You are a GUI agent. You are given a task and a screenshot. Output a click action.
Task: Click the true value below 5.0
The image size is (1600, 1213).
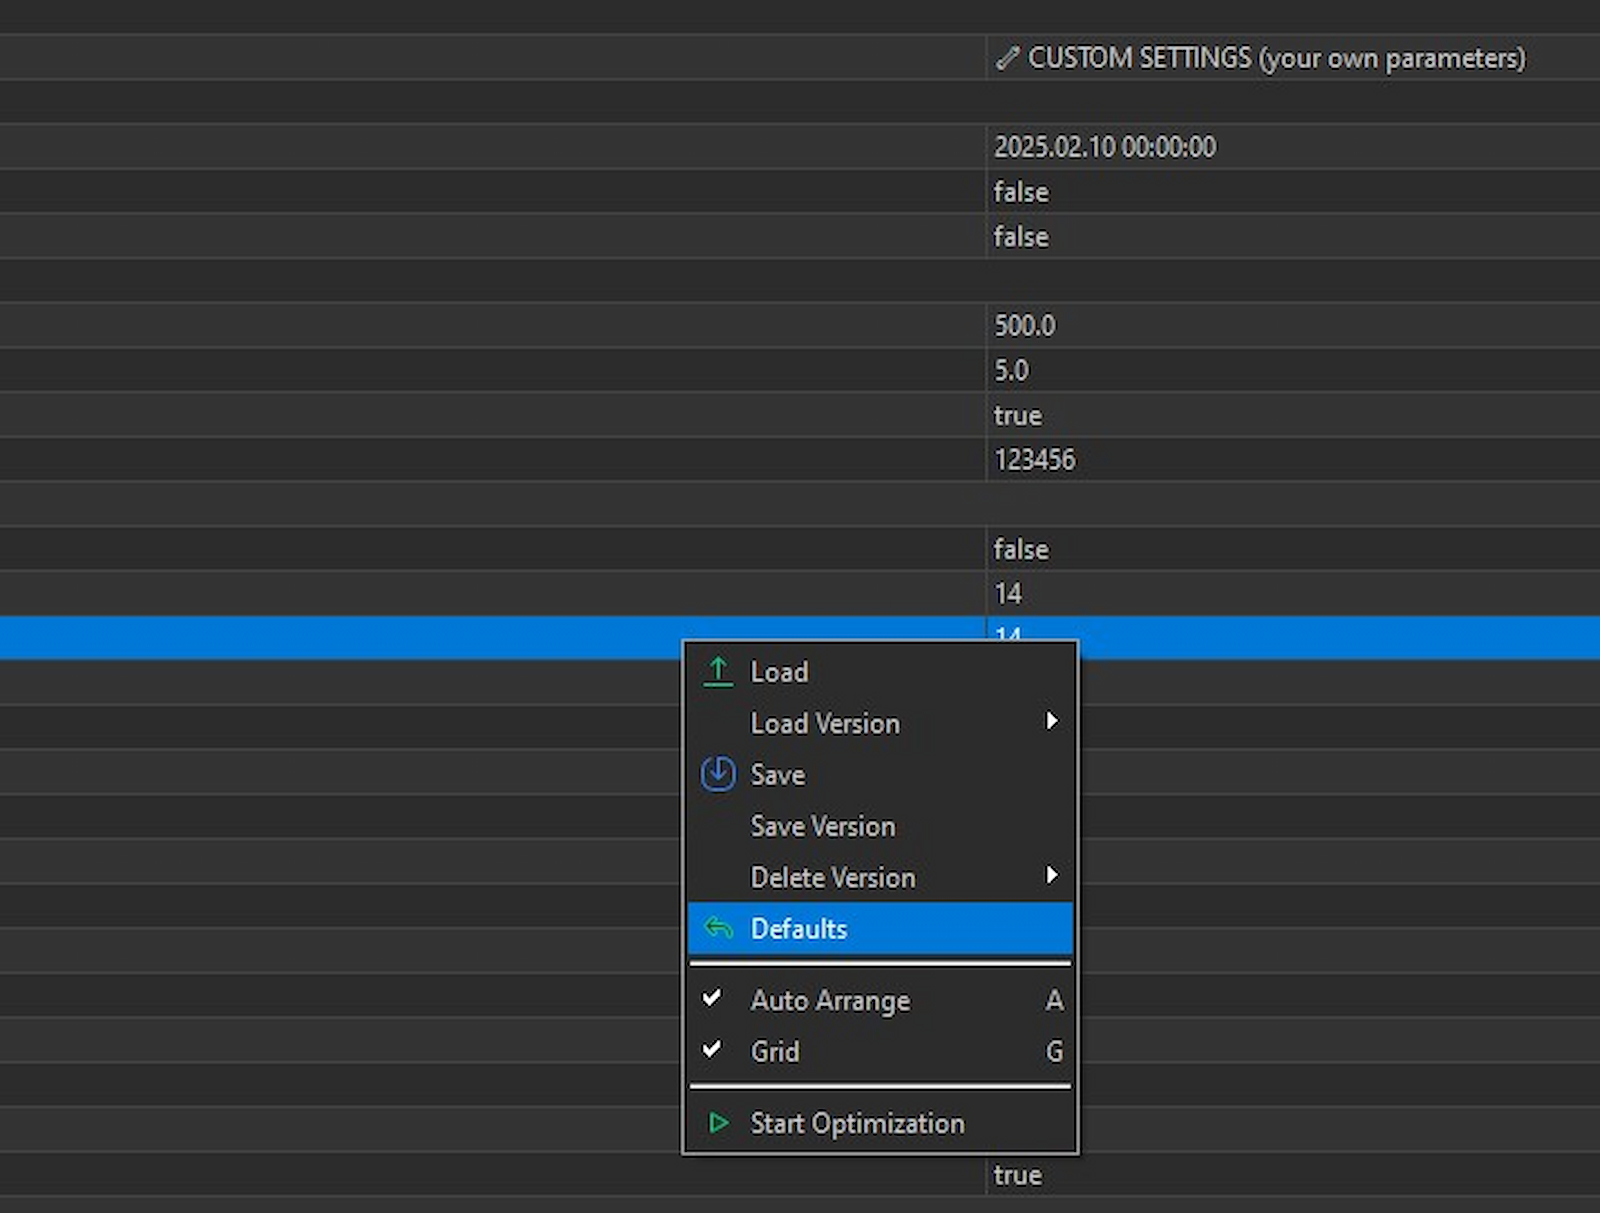[1018, 415]
